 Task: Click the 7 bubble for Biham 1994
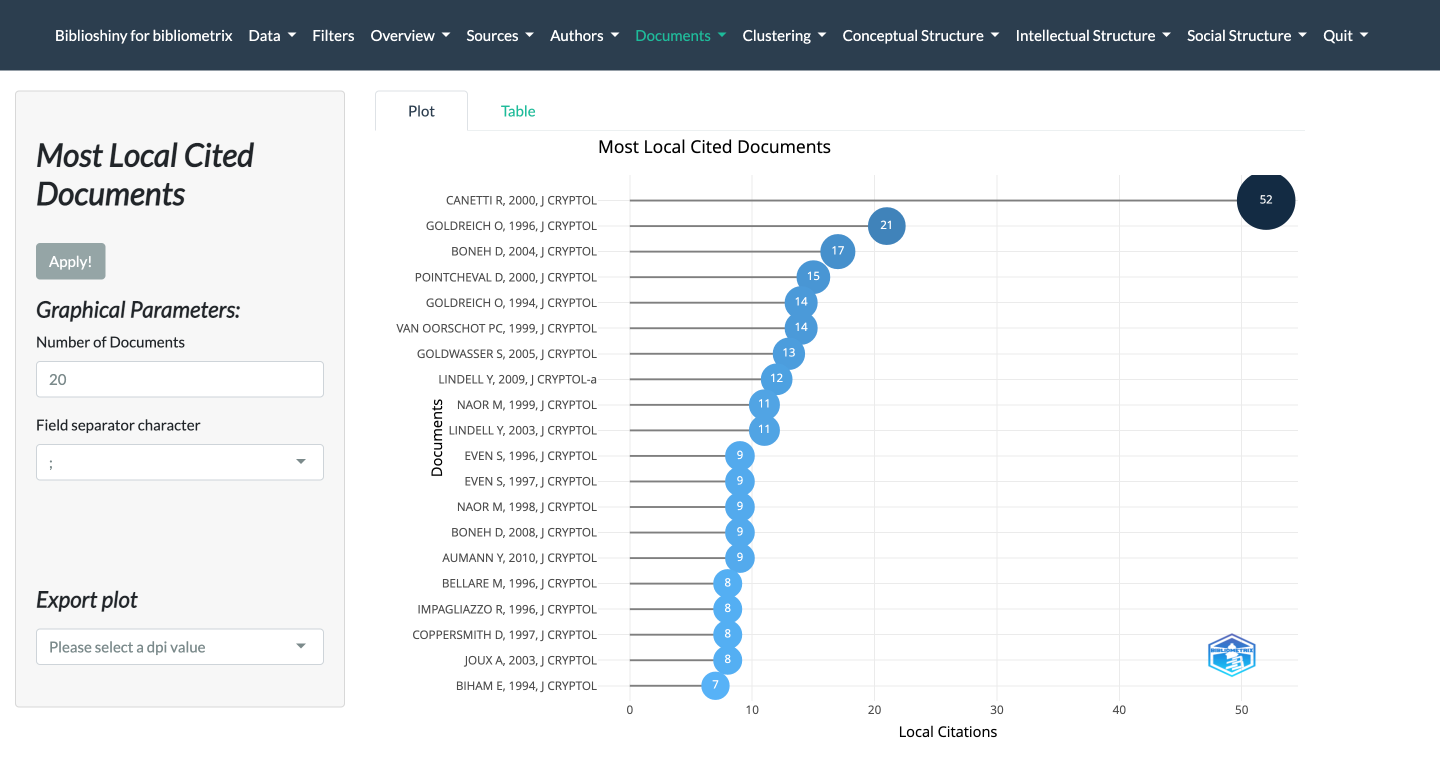715,685
